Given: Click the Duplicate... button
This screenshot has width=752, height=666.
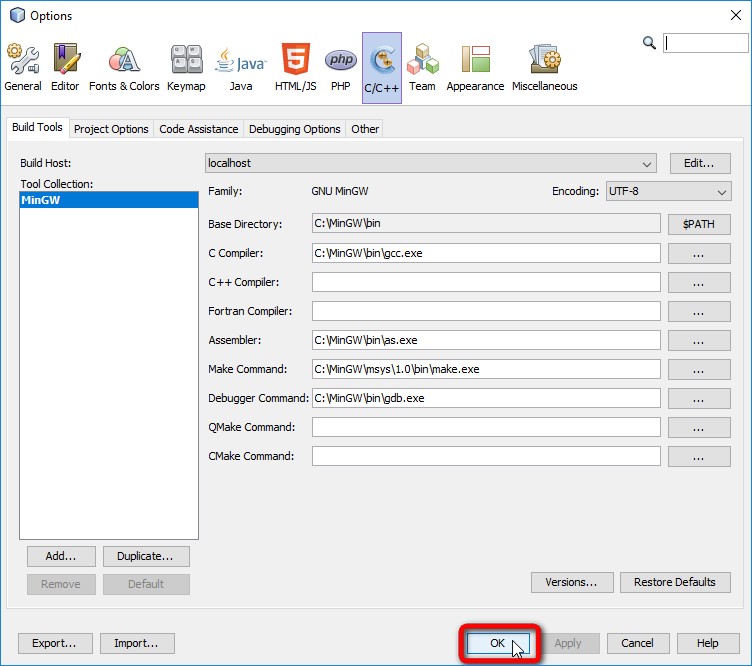Looking at the screenshot, I should 146,556.
